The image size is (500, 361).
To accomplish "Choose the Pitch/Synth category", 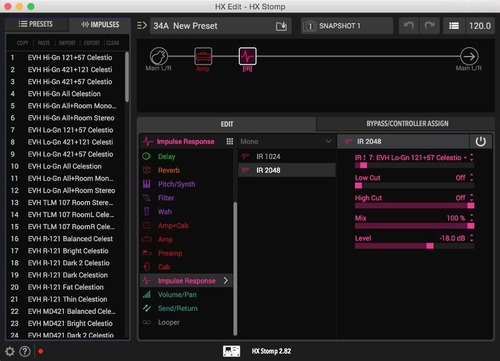I will 187,184.
